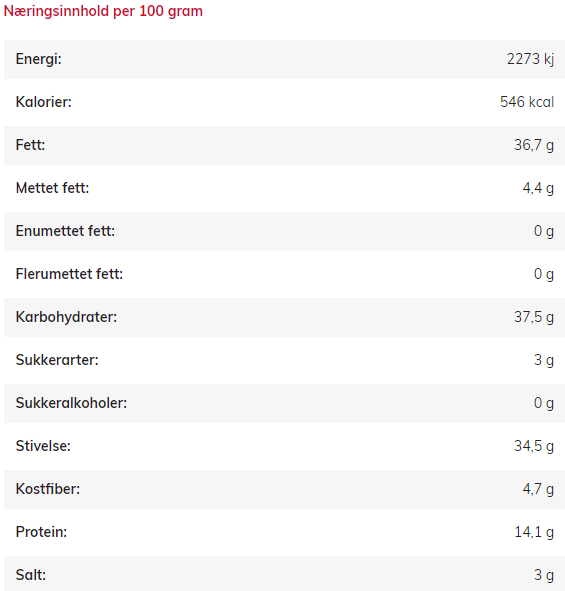The height and width of the screenshot is (591, 565).
Task: Select the Stivelse row label
Action: pyautogui.click(x=43, y=446)
